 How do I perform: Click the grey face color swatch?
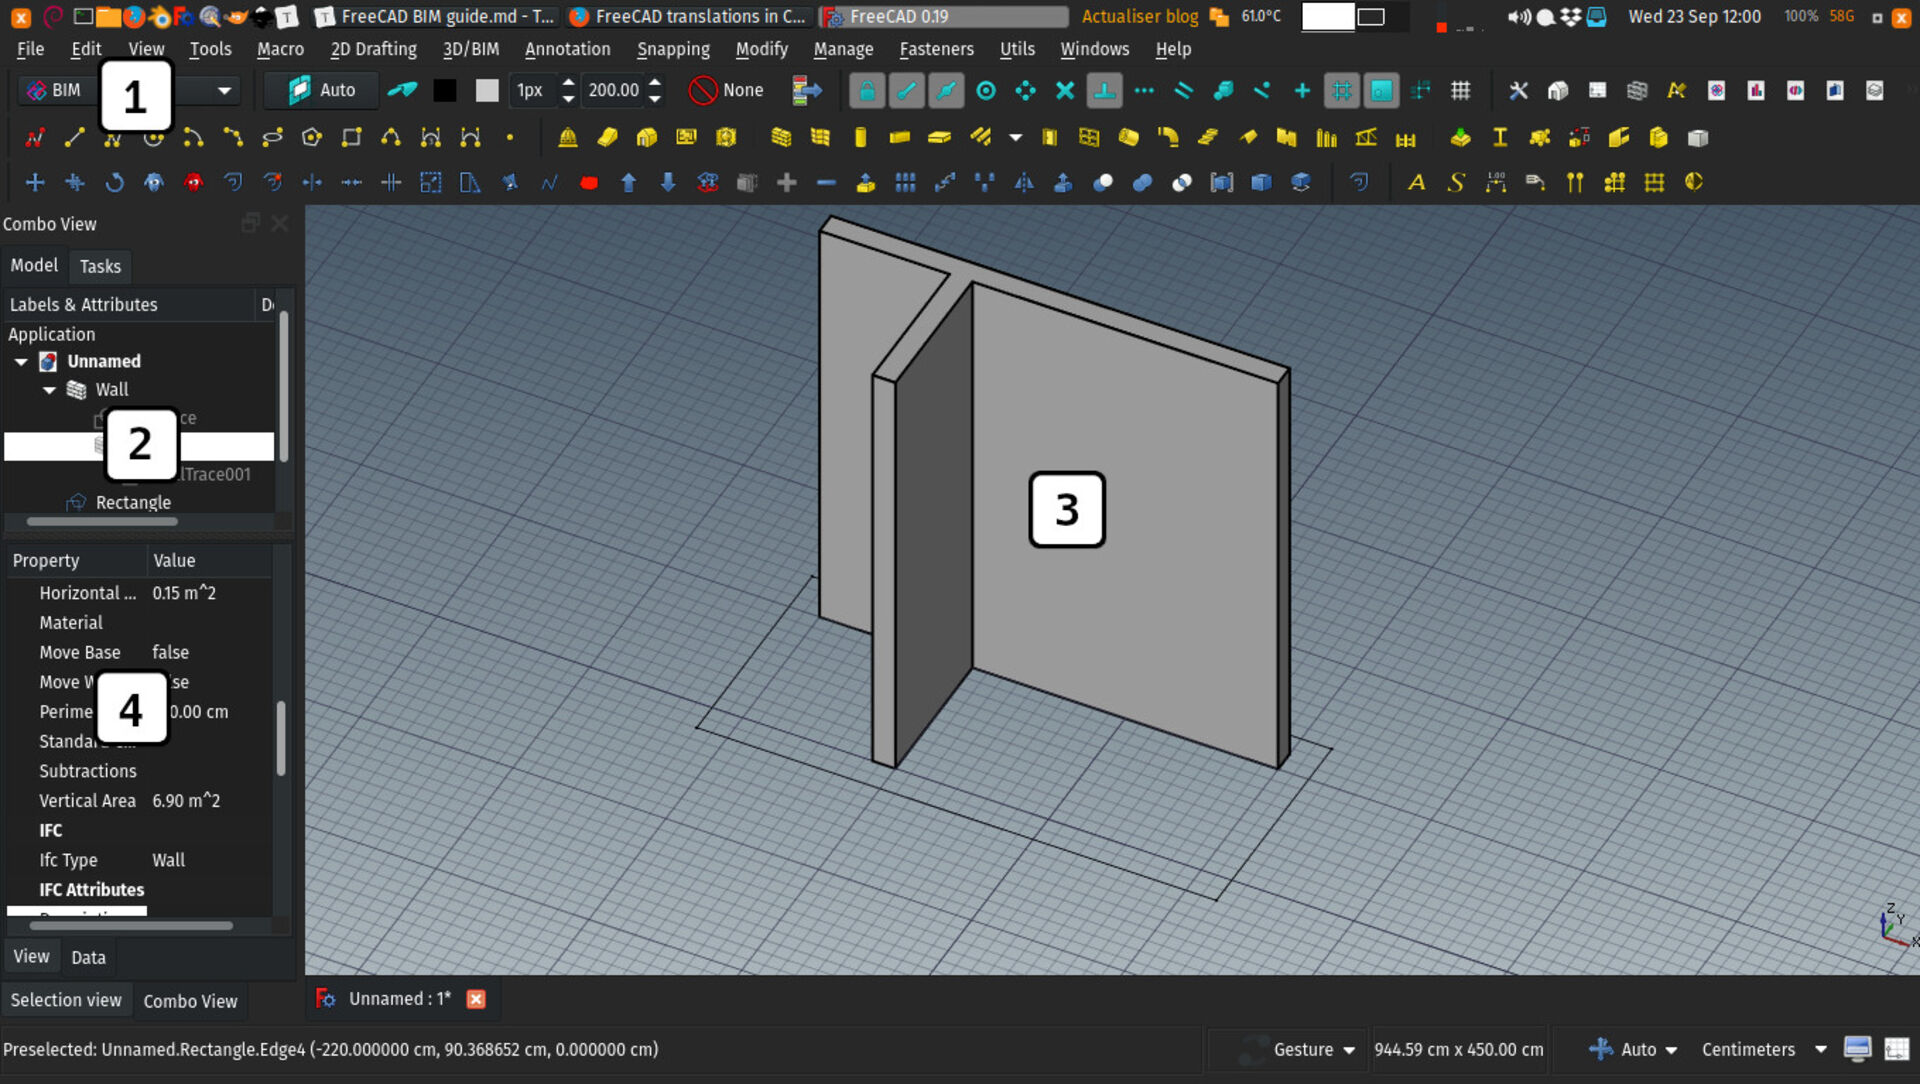point(487,91)
